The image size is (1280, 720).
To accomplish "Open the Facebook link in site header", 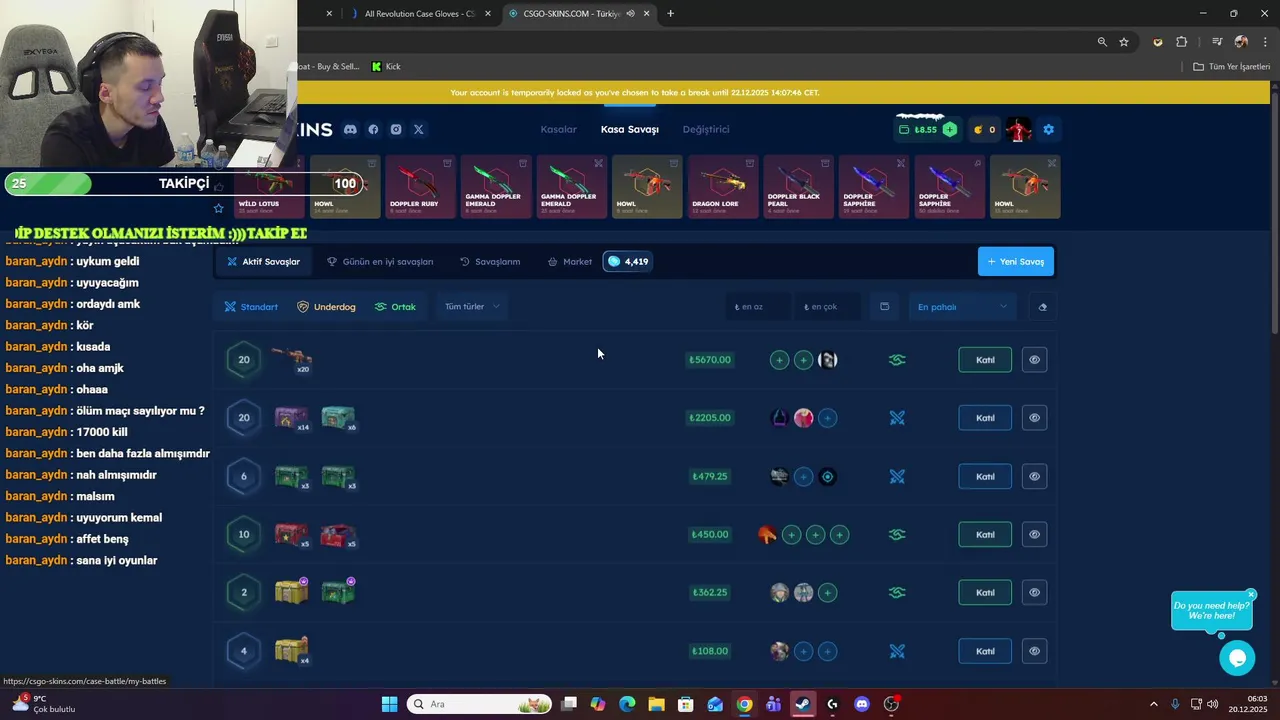I will [x=373, y=129].
